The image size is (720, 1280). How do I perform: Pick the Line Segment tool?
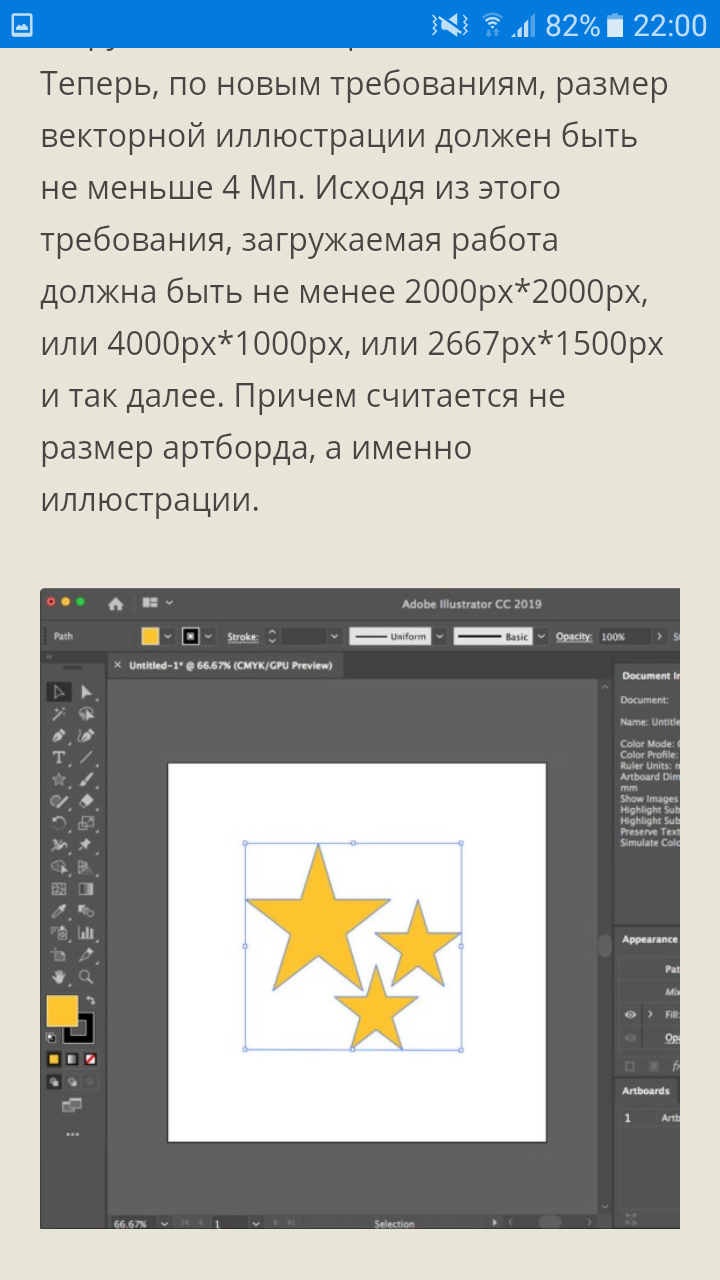click(x=87, y=757)
